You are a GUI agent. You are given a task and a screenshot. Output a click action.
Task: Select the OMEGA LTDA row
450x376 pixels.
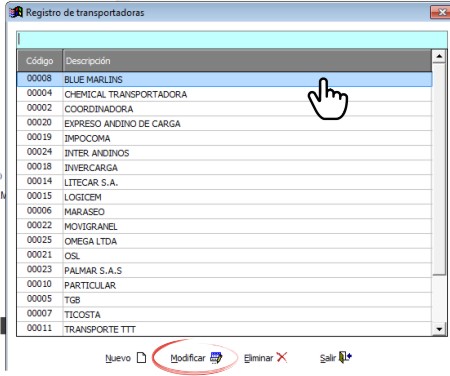pos(224,241)
